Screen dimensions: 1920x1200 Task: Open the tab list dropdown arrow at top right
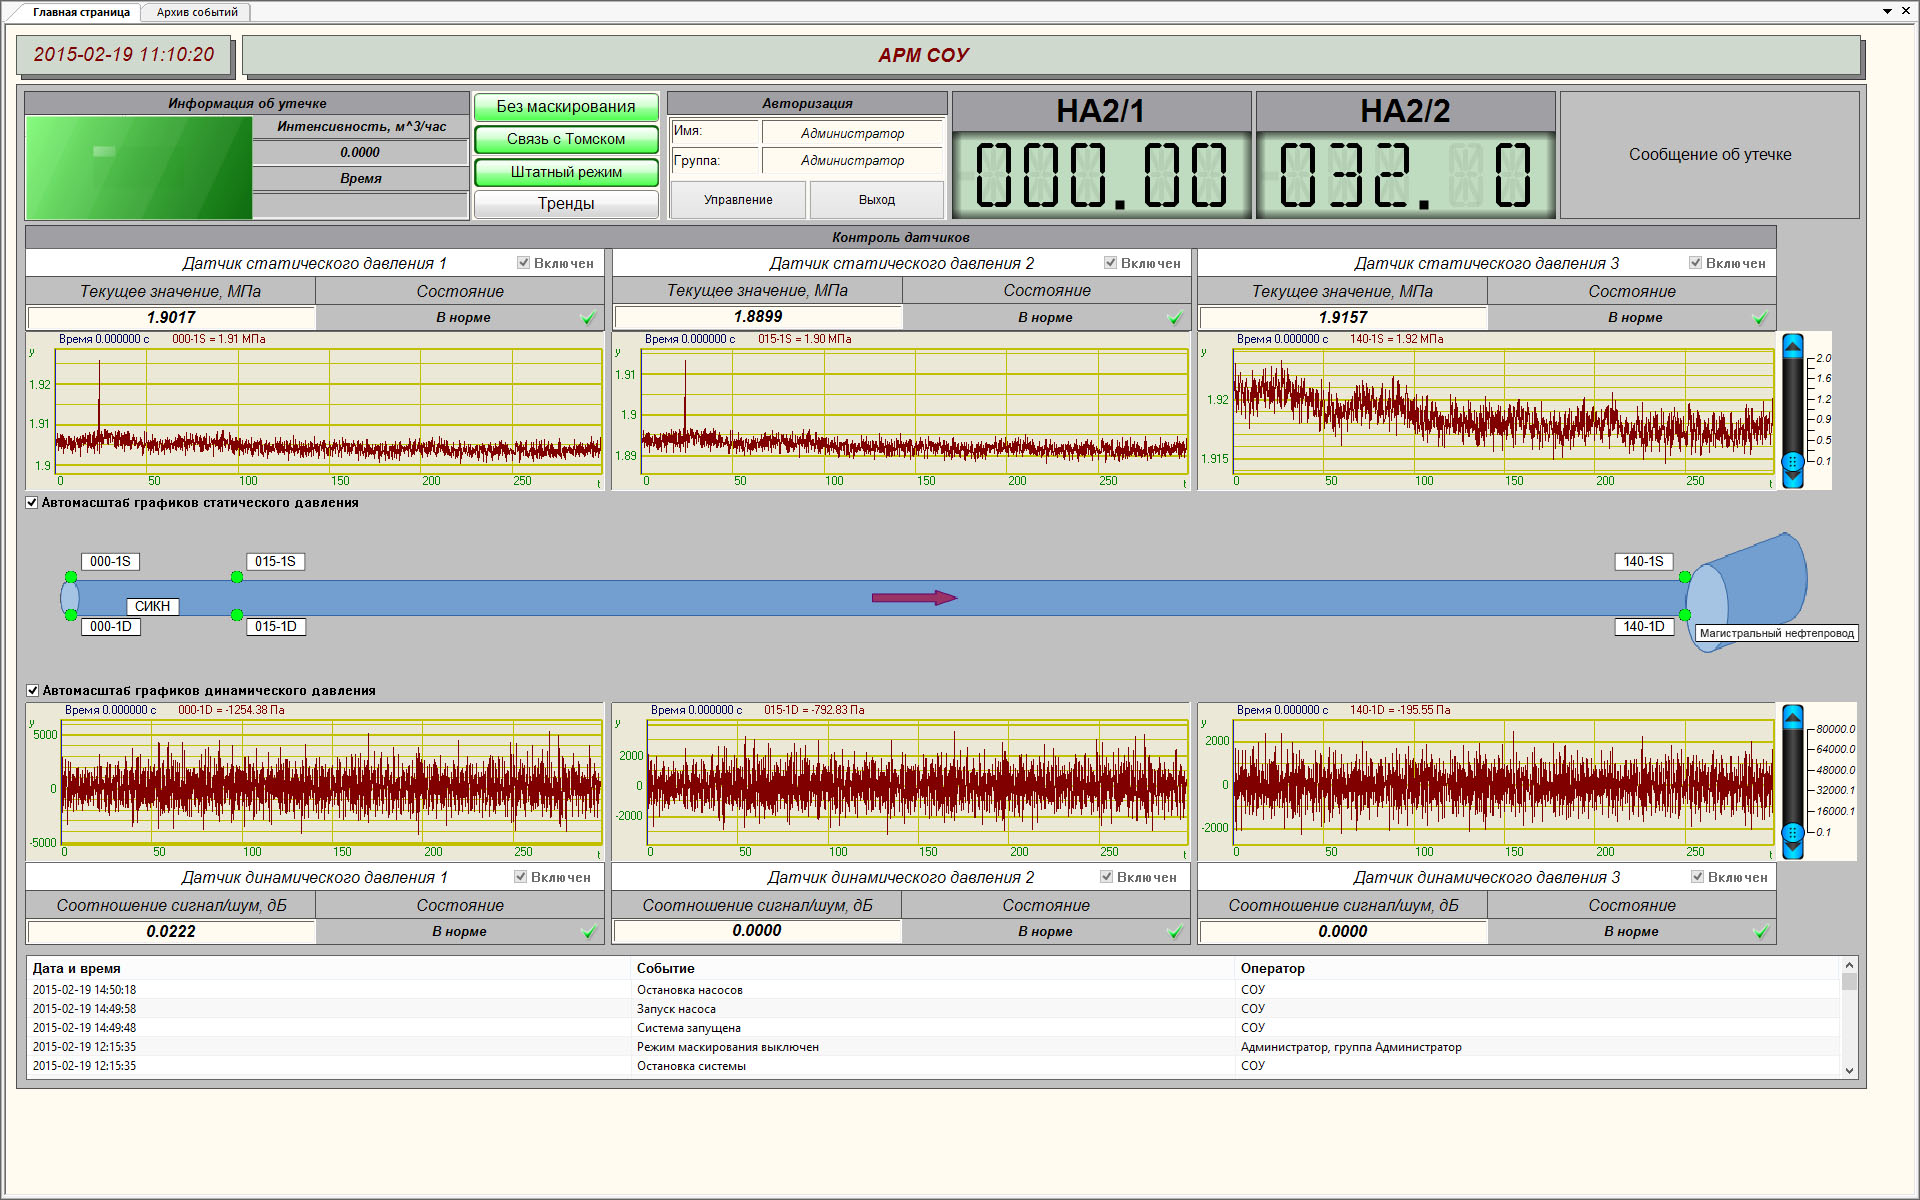(x=1887, y=11)
